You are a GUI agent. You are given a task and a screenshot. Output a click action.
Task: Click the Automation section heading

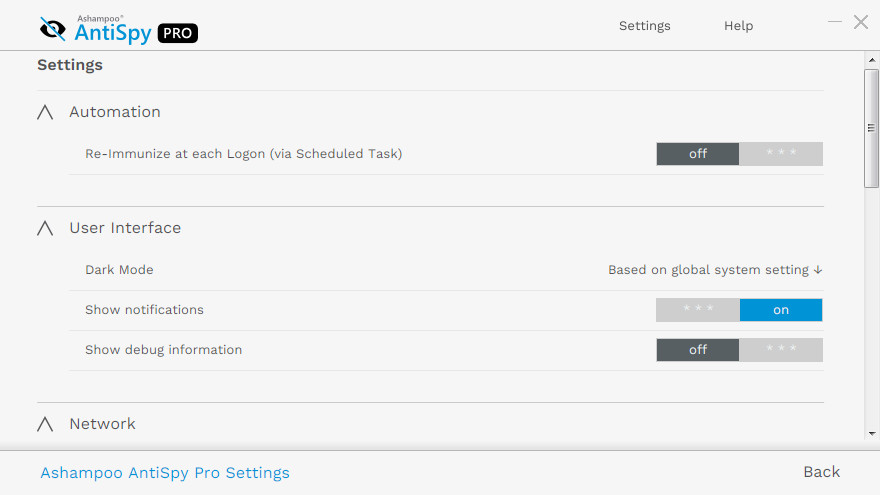click(115, 112)
